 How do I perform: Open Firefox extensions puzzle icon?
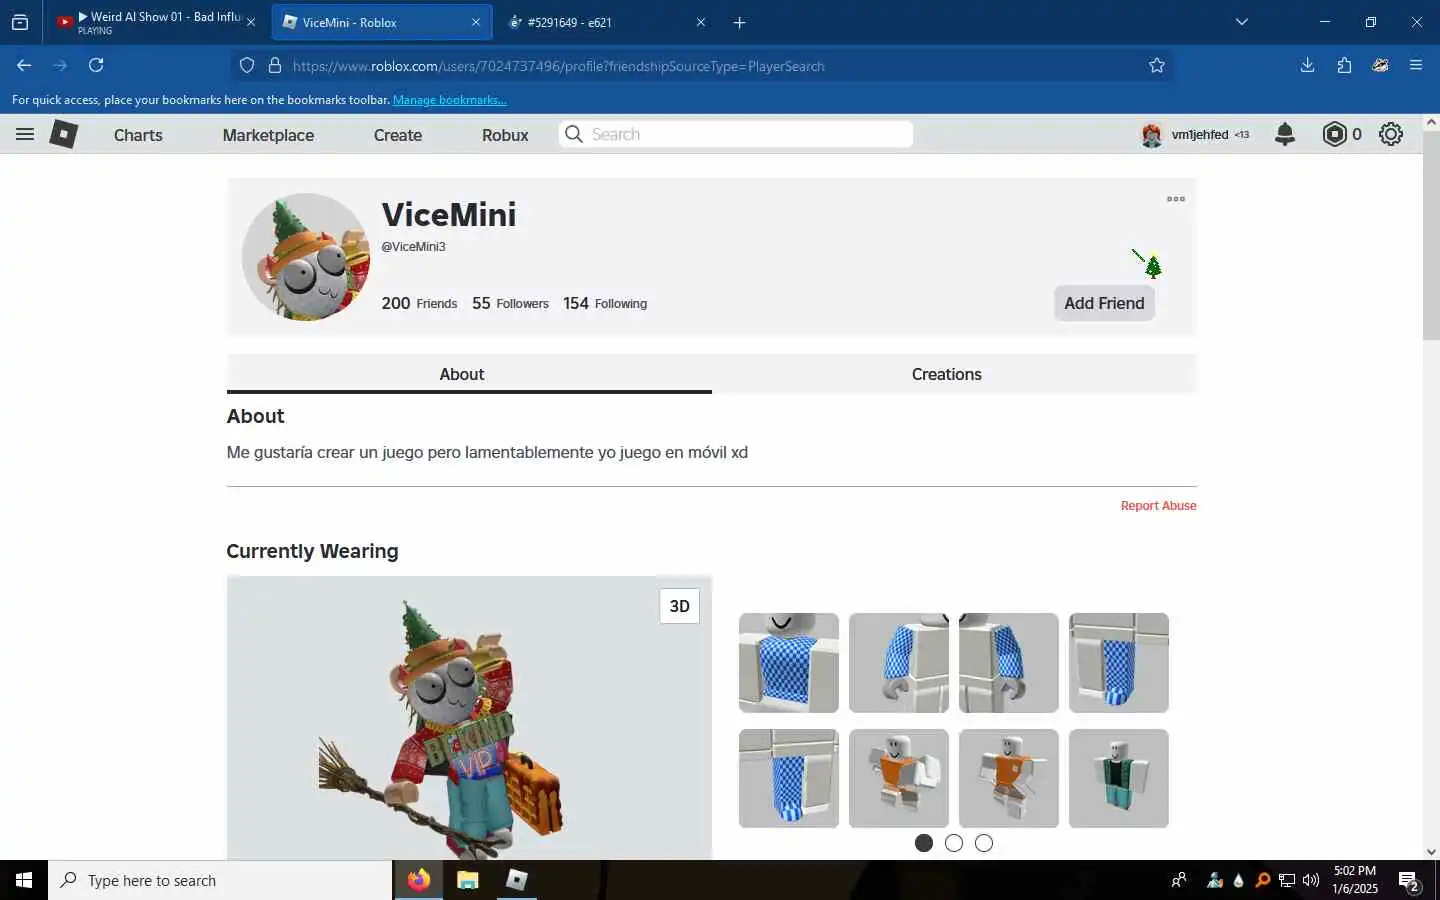[1344, 65]
